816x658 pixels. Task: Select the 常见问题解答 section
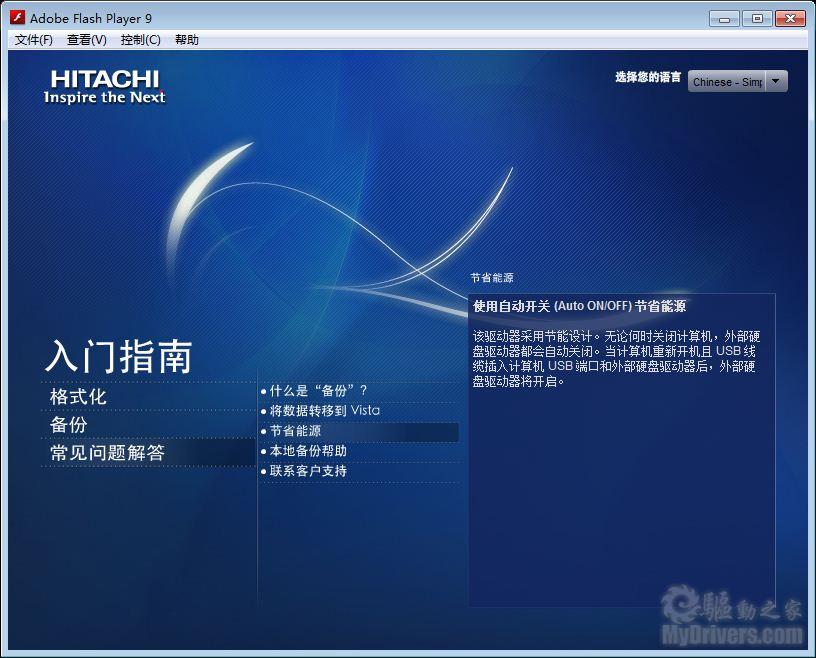pos(107,453)
